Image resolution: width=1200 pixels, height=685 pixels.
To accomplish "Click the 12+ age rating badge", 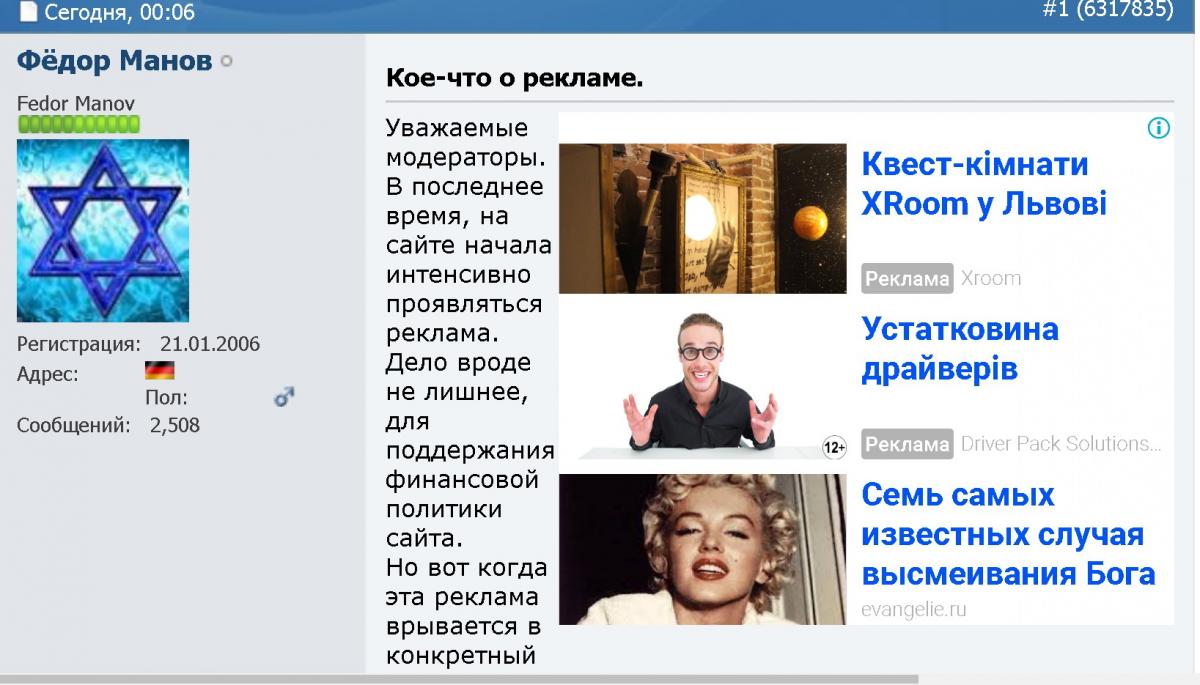I will pos(834,447).
